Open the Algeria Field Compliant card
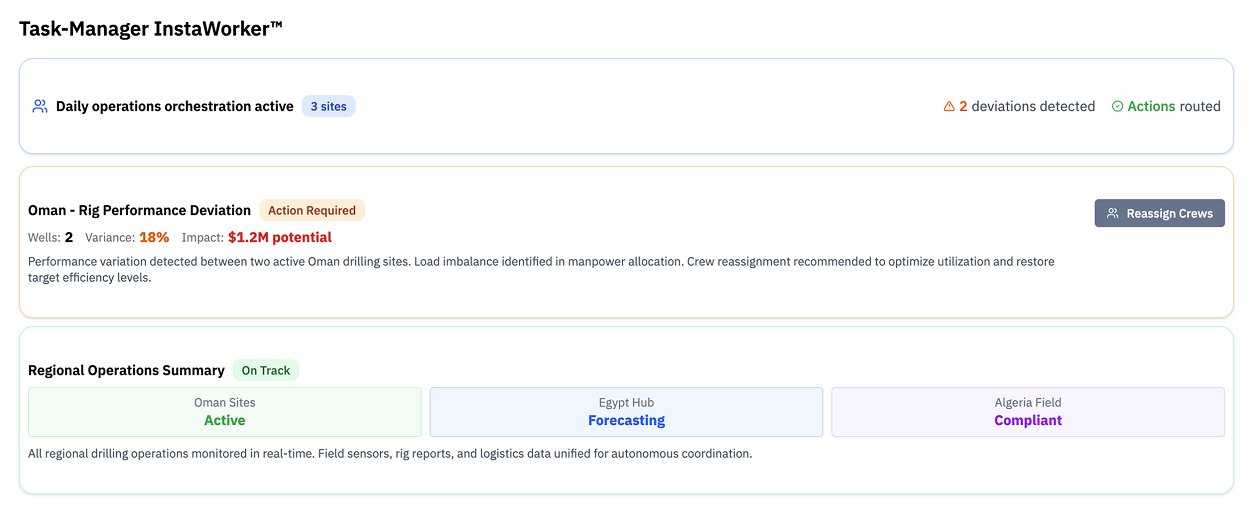This screenshot has width=1260, height=510. click(x=1027, y=412)
